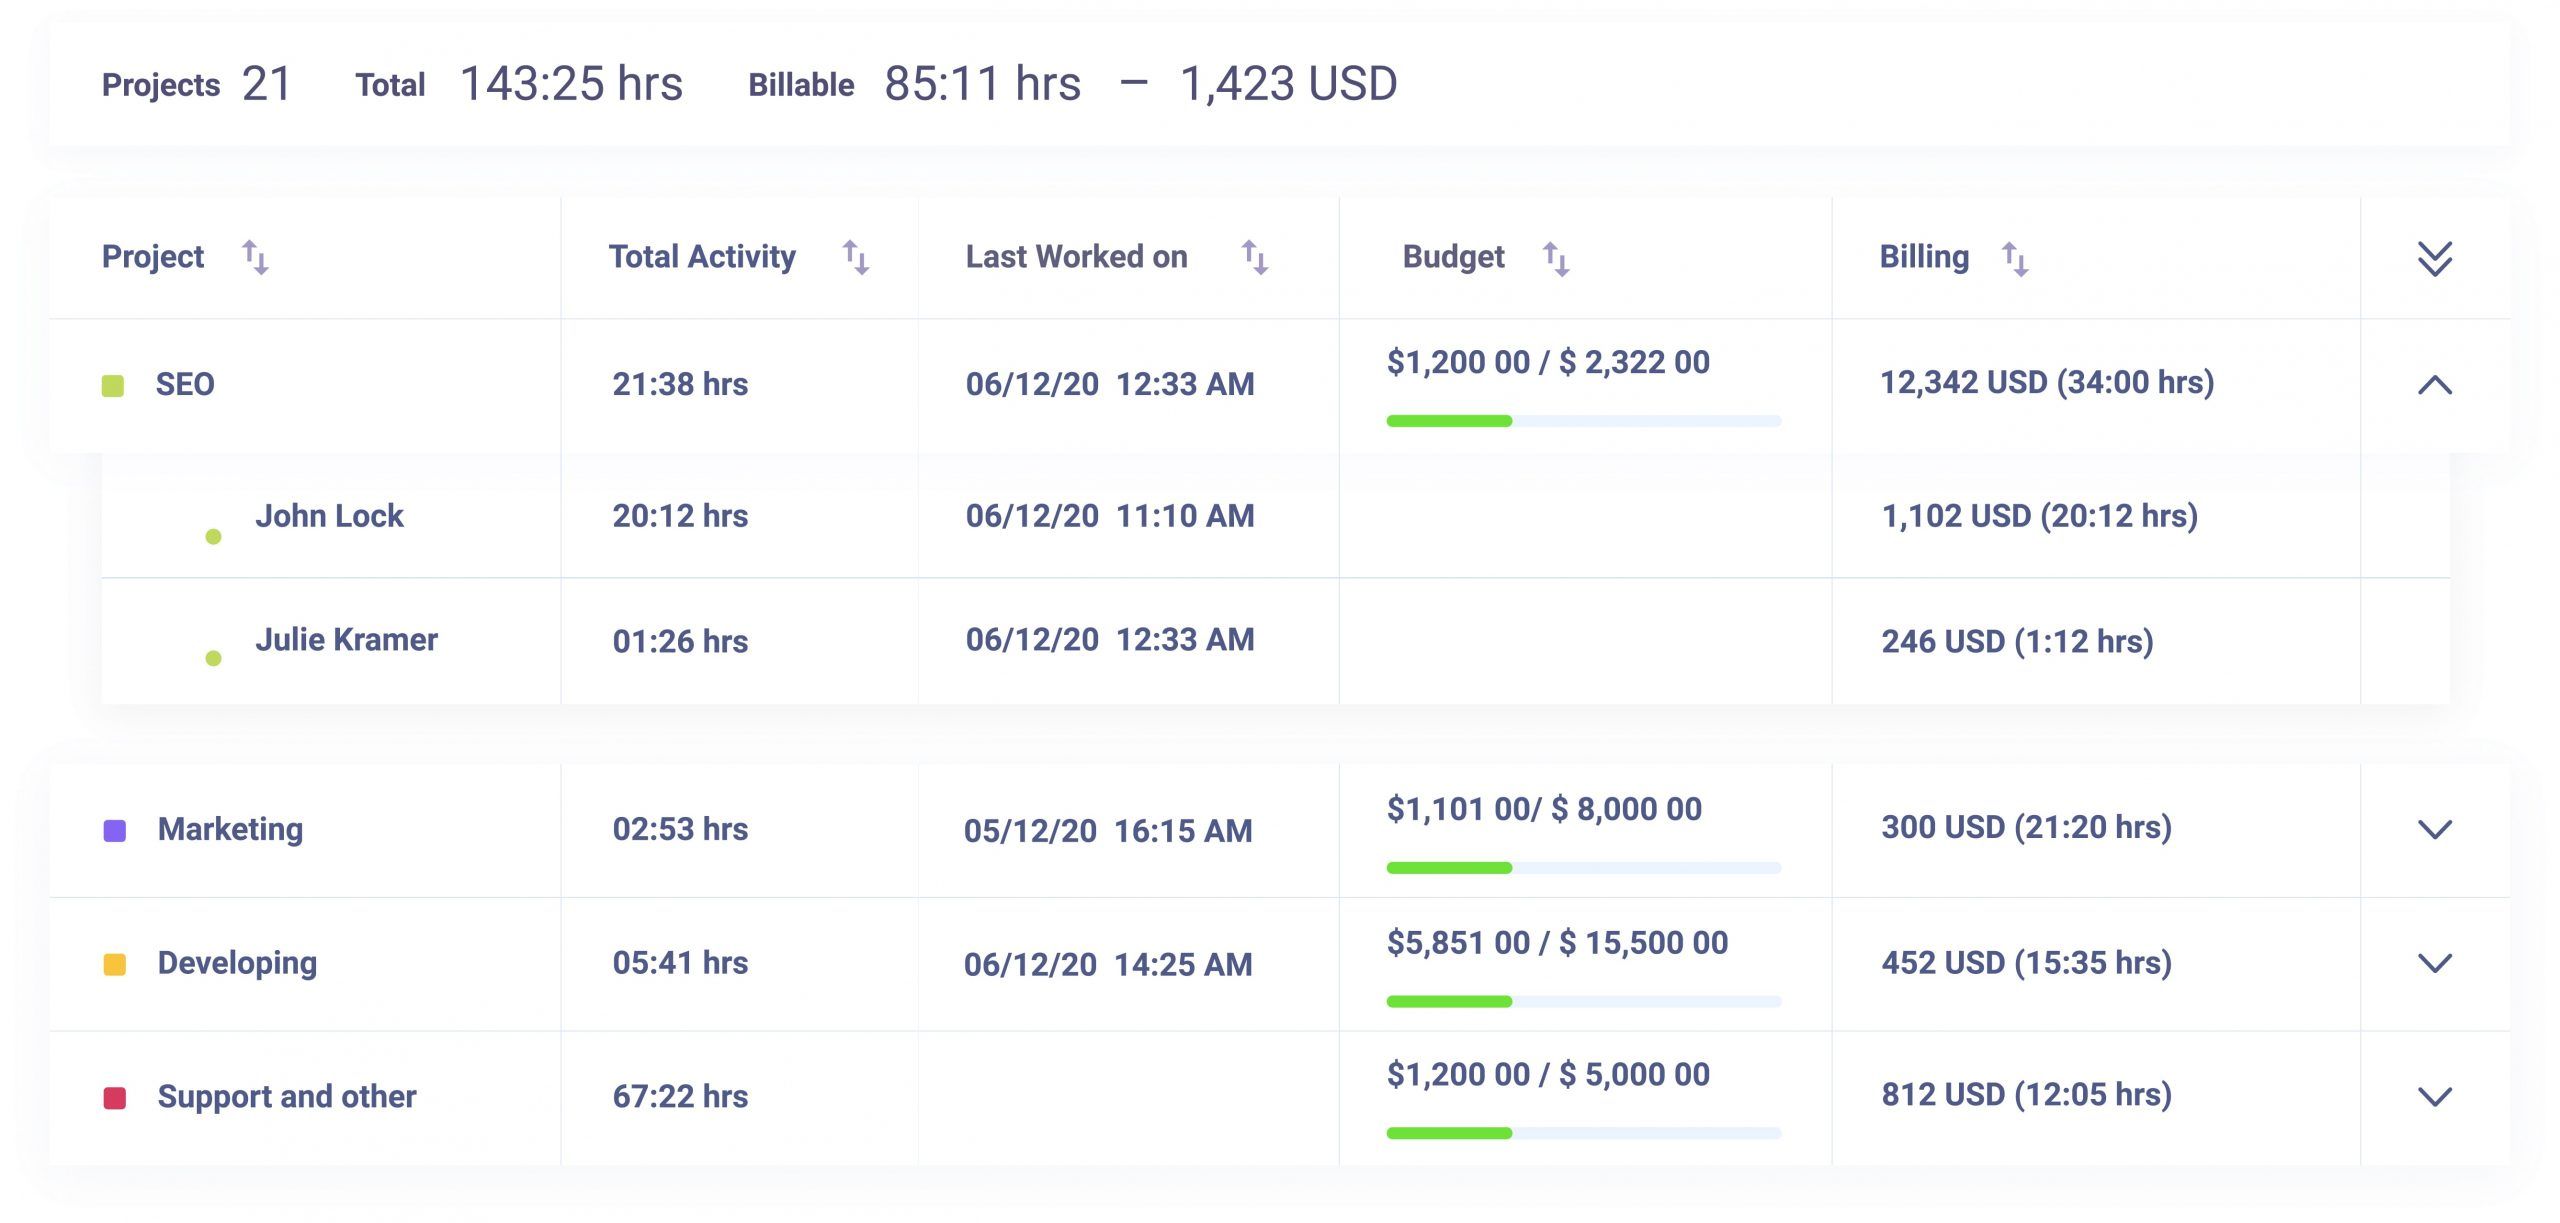
Task: Click the purple Marketing color square
Action: coord(115,830)
